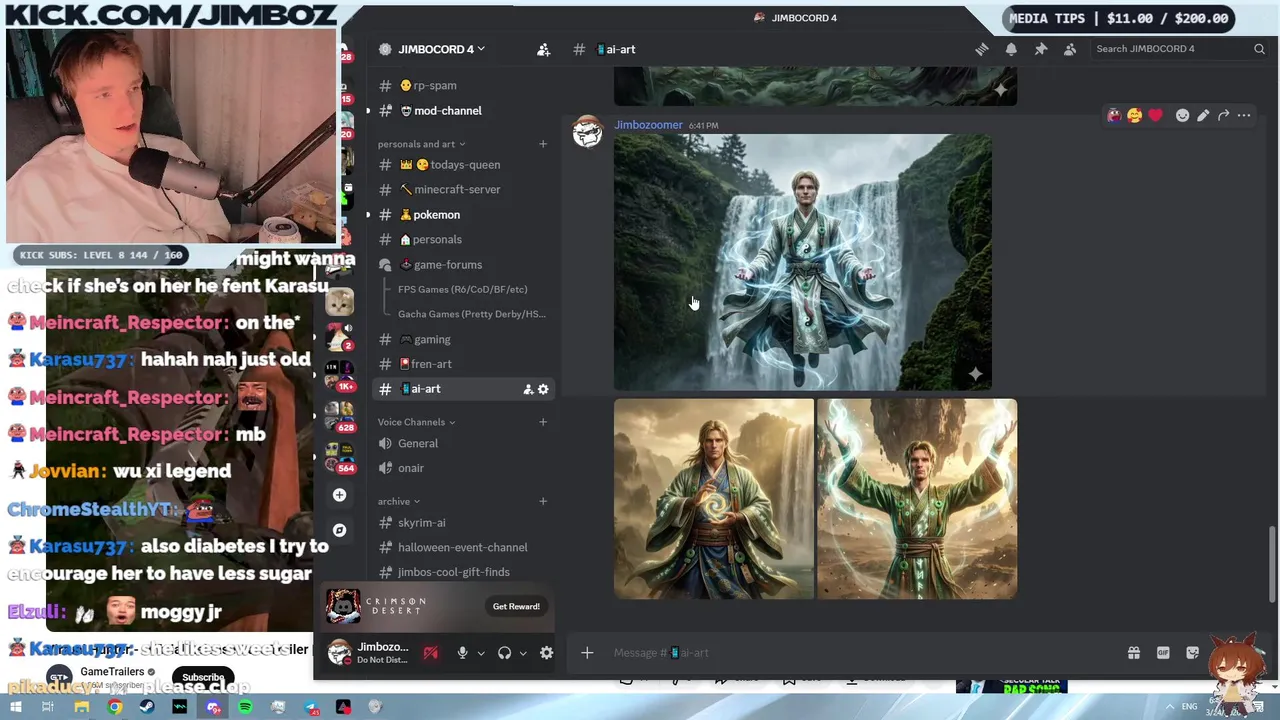The height and width of the screenshot is (720, 1280).
Task: Collapse the archive category
Action: click(398, 501)
